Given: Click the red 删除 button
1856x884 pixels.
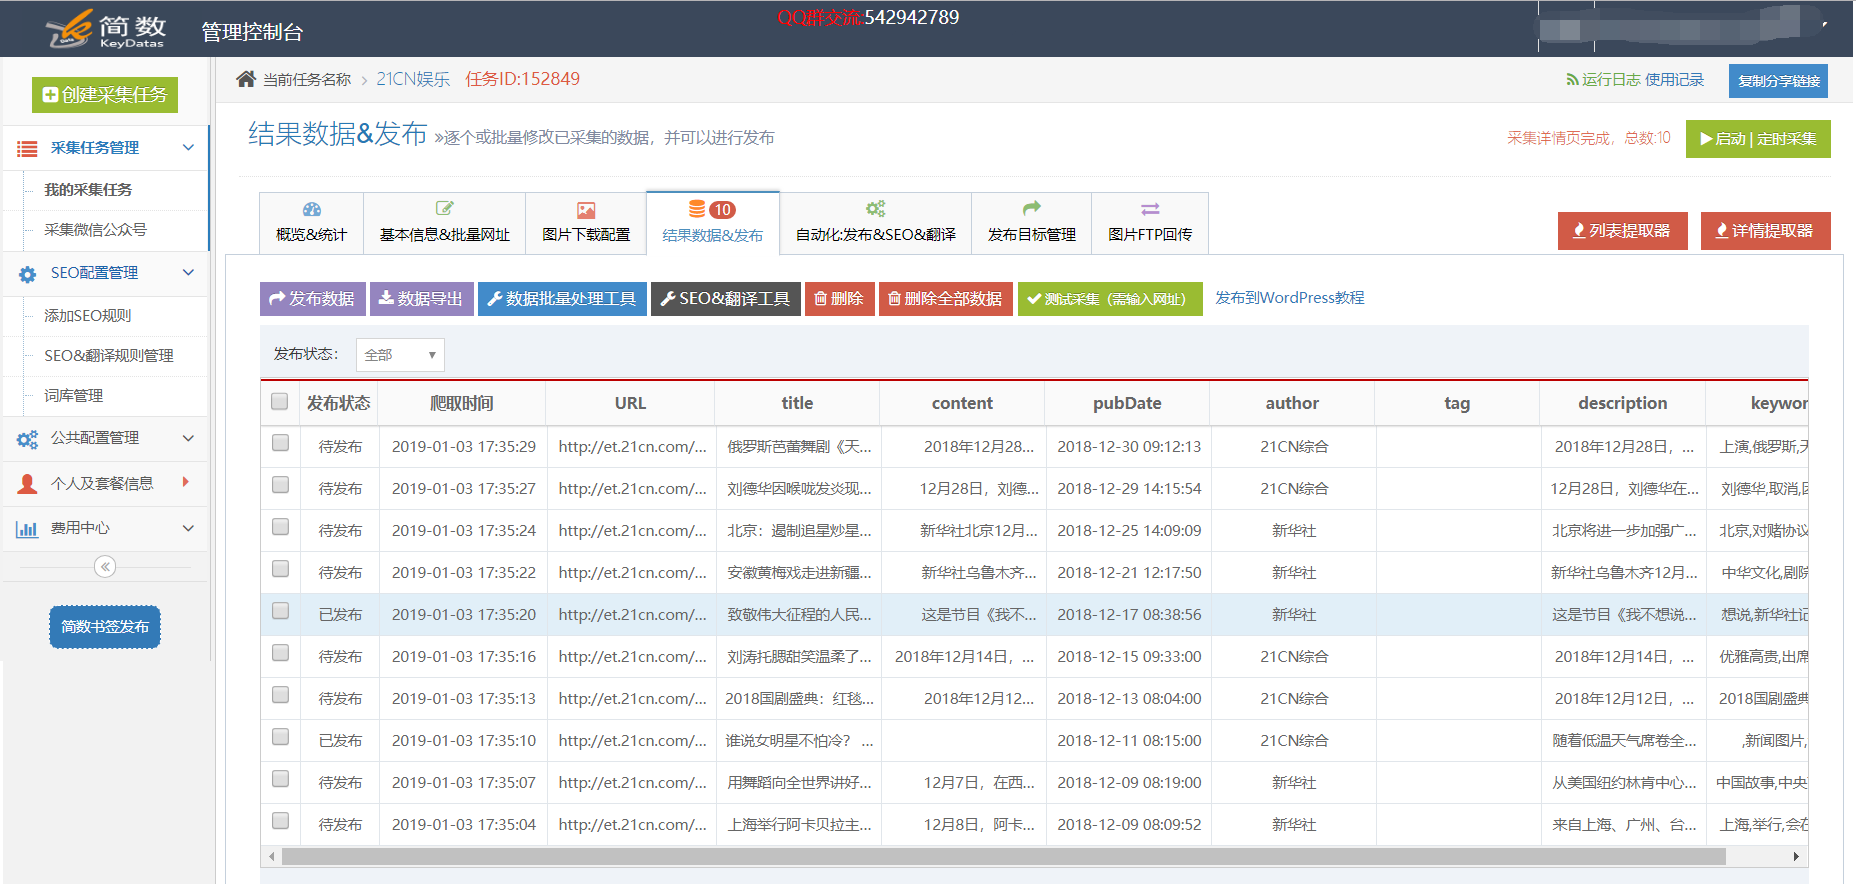Looking at the screenshot, I should pyautogui.click(x=839, y=299).
